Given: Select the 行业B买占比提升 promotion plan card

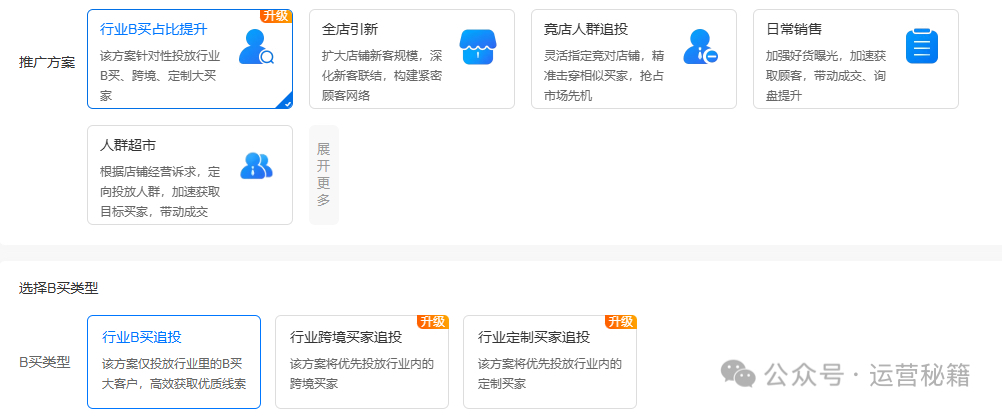Looking at the screenshot, I should [x=190, y=59].
